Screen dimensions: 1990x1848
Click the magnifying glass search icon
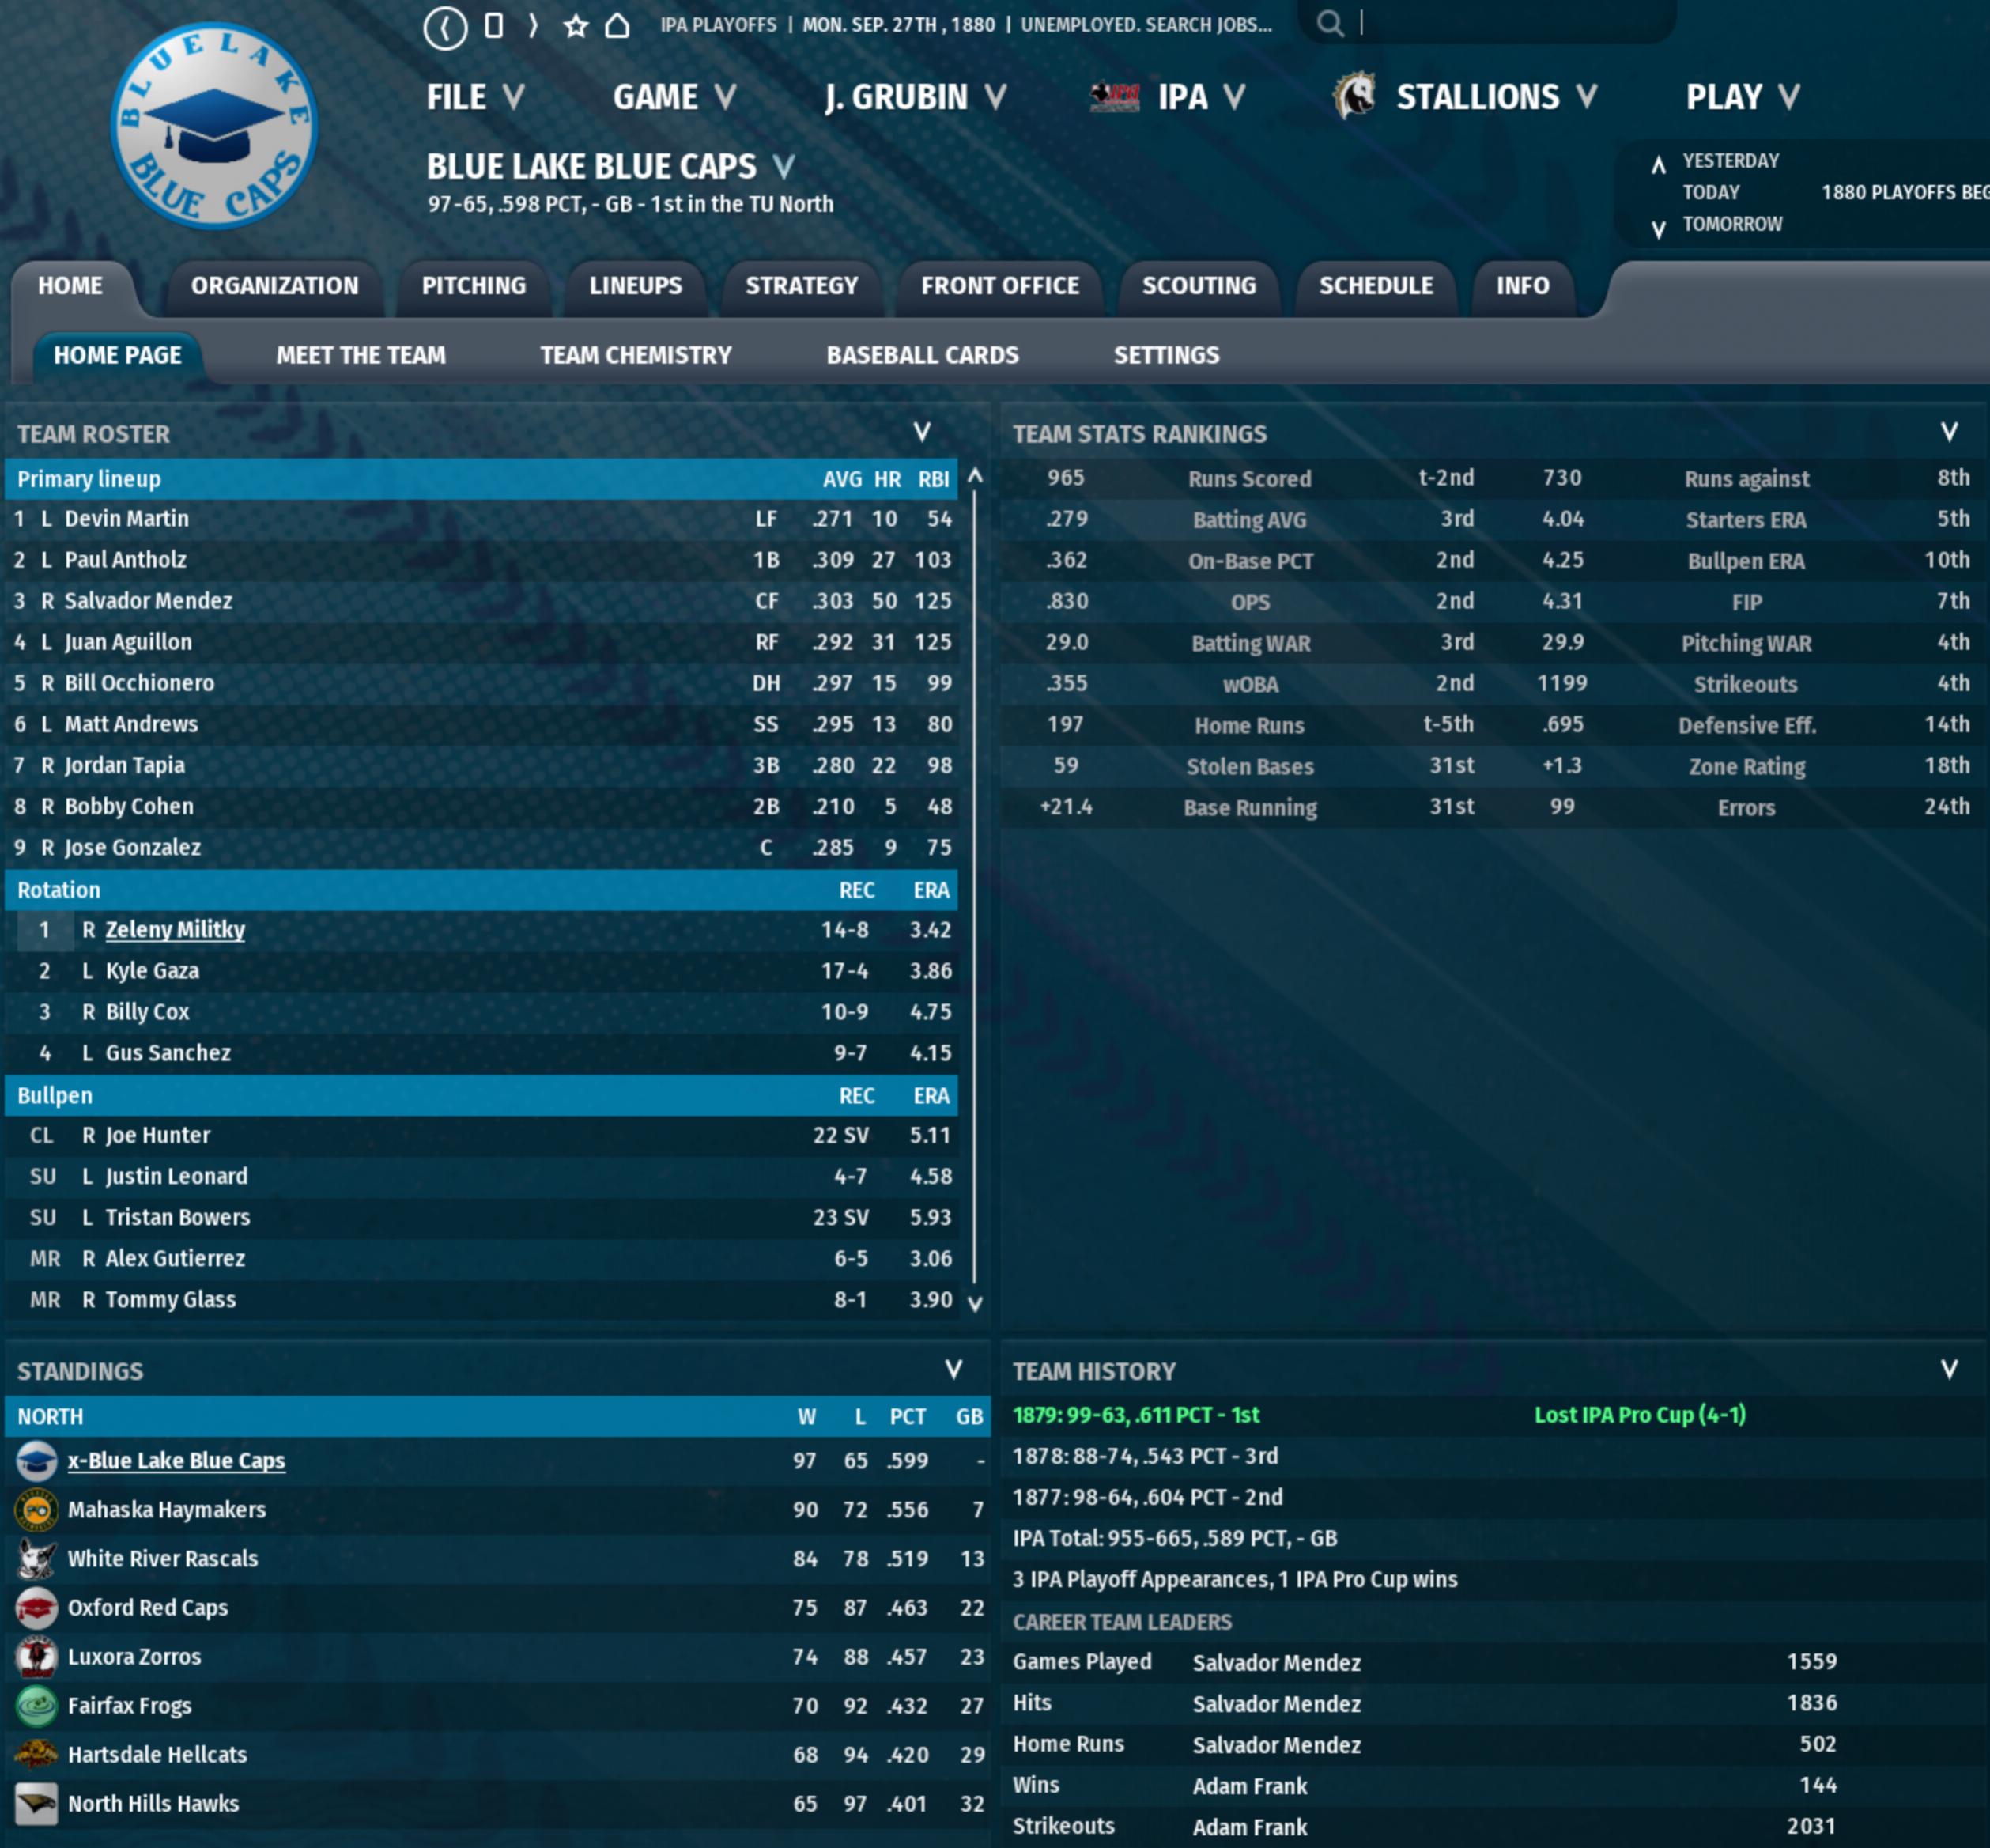pyautogui.click(x=1329, y=24)
